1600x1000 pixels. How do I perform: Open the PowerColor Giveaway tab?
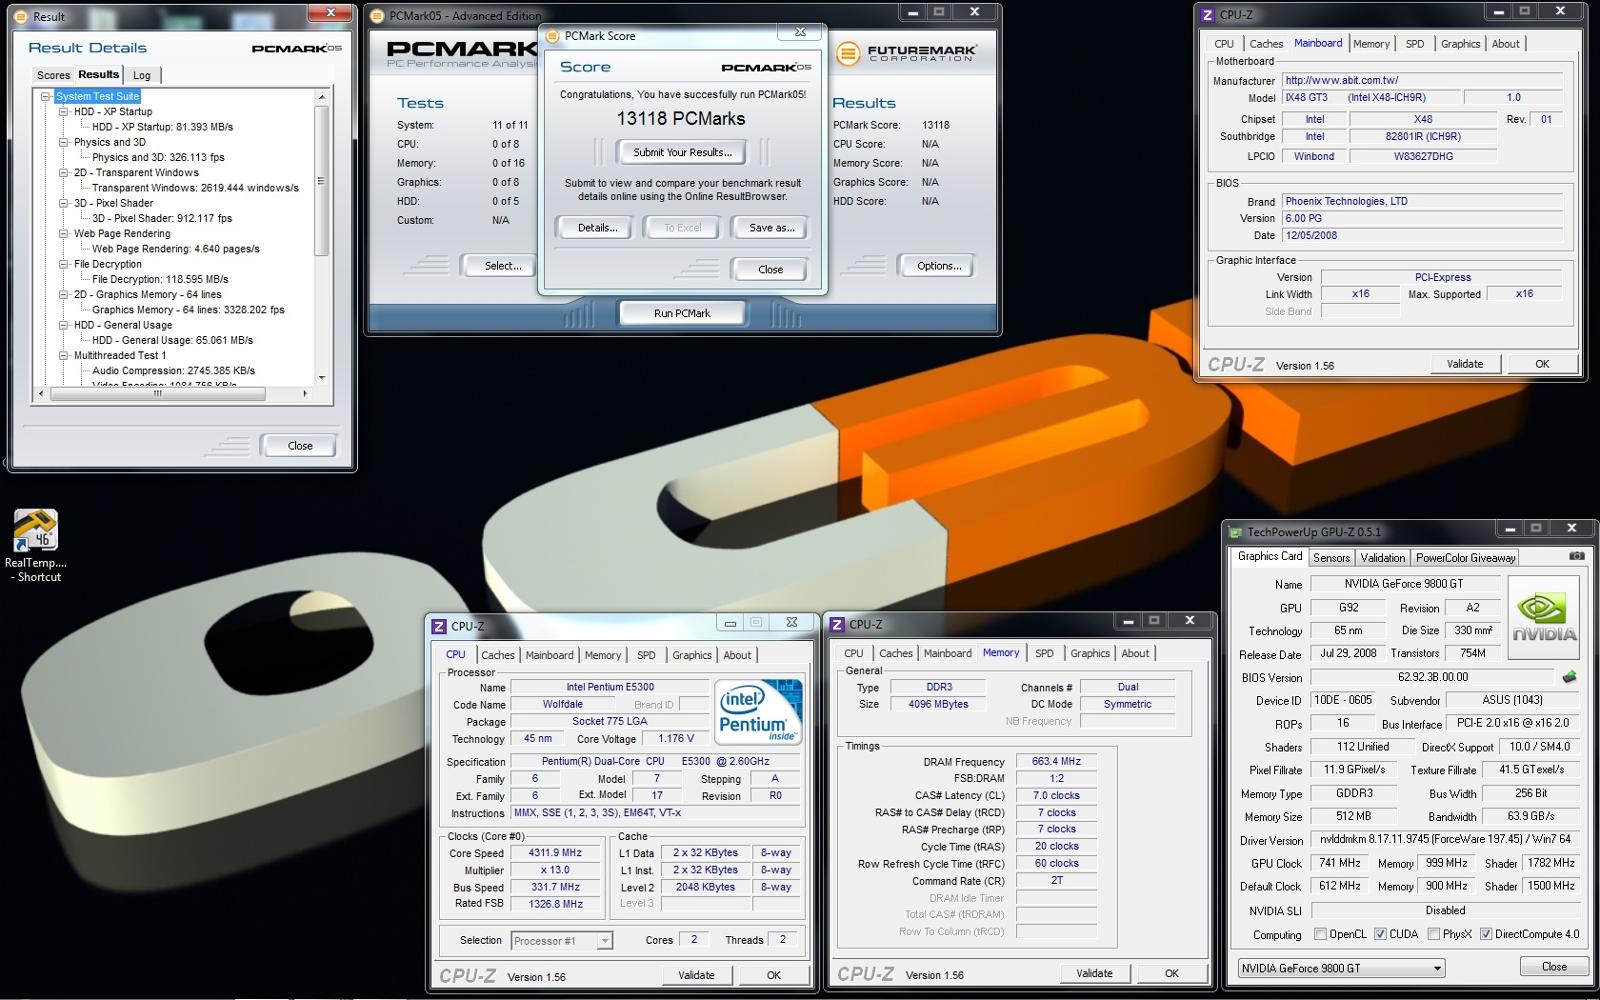tap(1465, 558)
